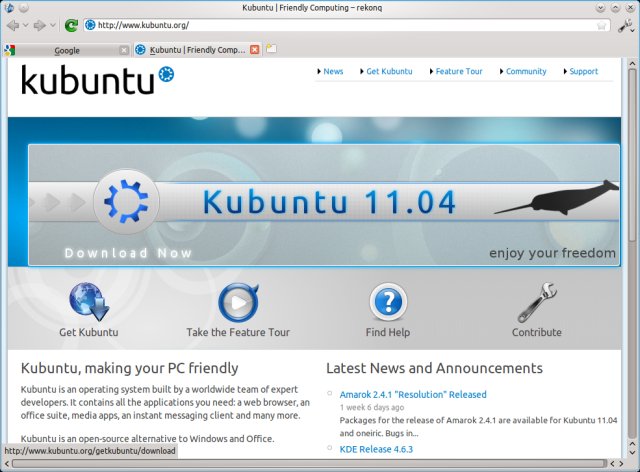Click the "enjoy your freedom" banner text
This screenshot has height=472, width=640.
click(552, 253)
